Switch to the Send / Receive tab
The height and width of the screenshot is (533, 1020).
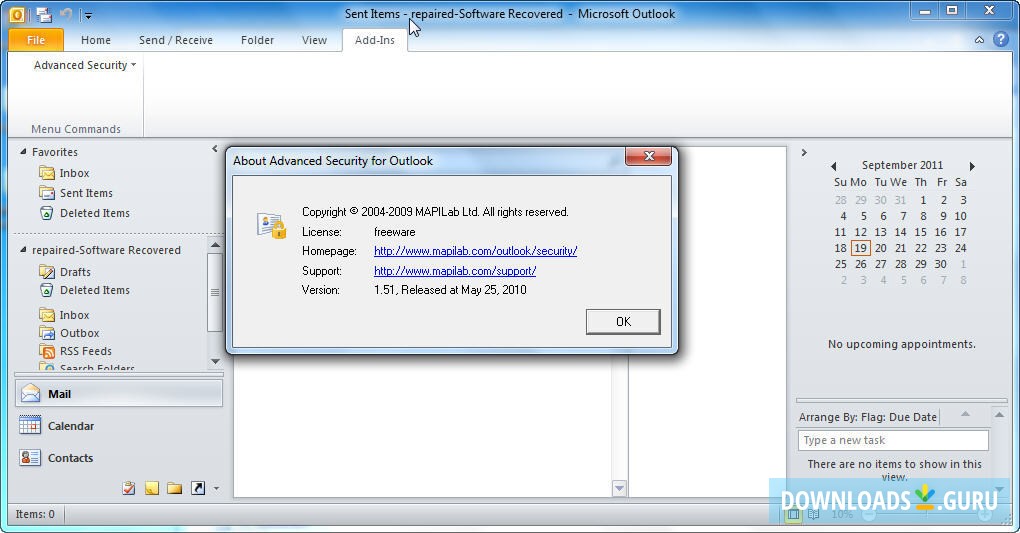pyautogui.click(x=176, y=40)
